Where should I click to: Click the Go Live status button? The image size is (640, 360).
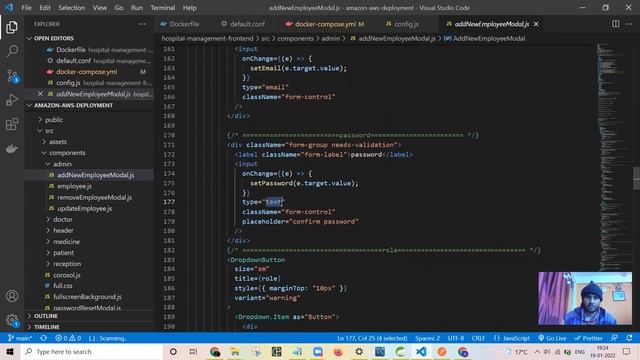point(552,338)
